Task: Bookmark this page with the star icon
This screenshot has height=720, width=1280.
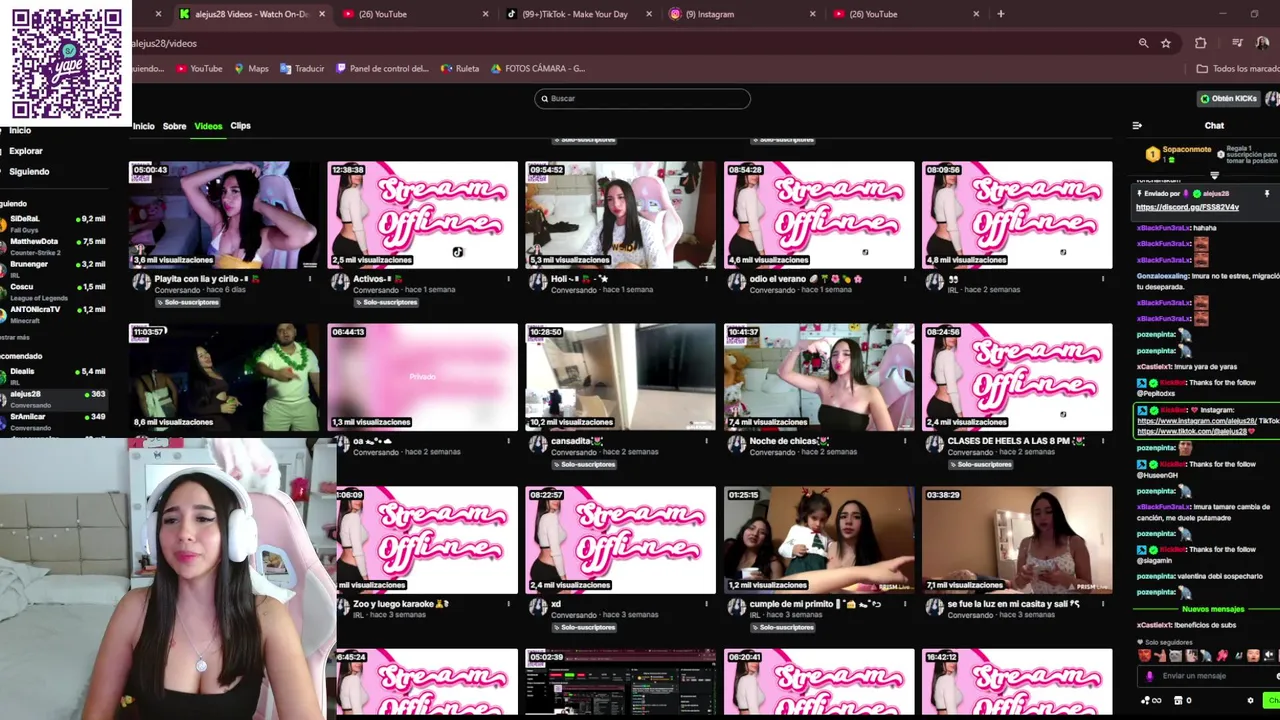Action: click(x=1166, y=43)
